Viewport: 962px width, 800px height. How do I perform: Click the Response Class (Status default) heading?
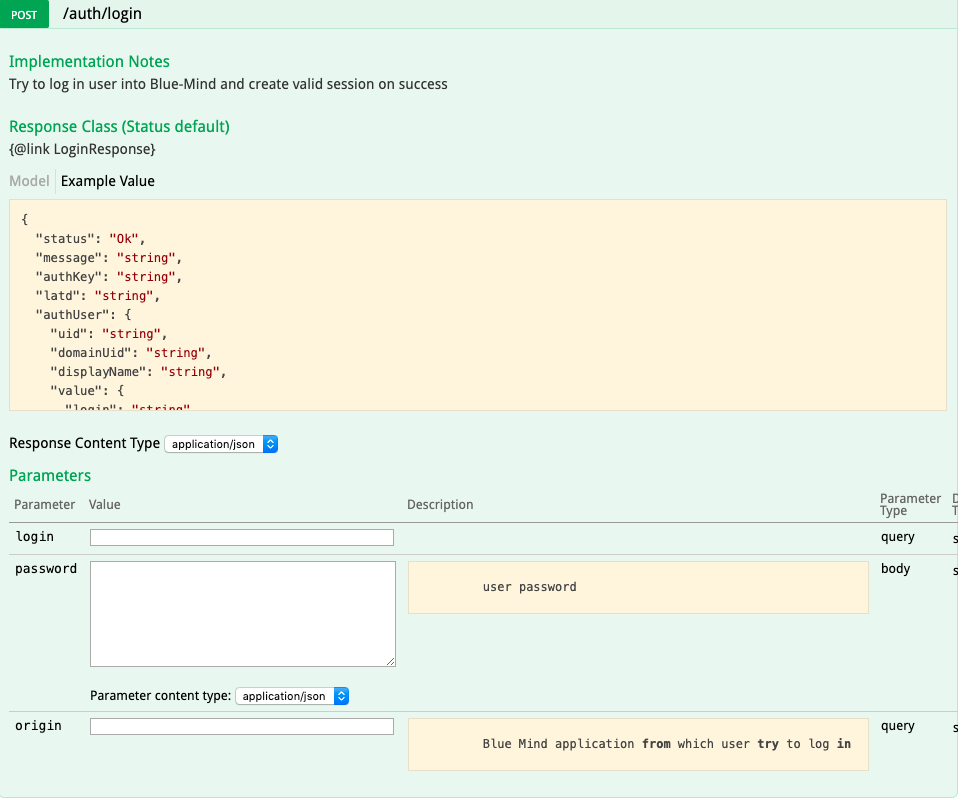[x=119, y=127]
